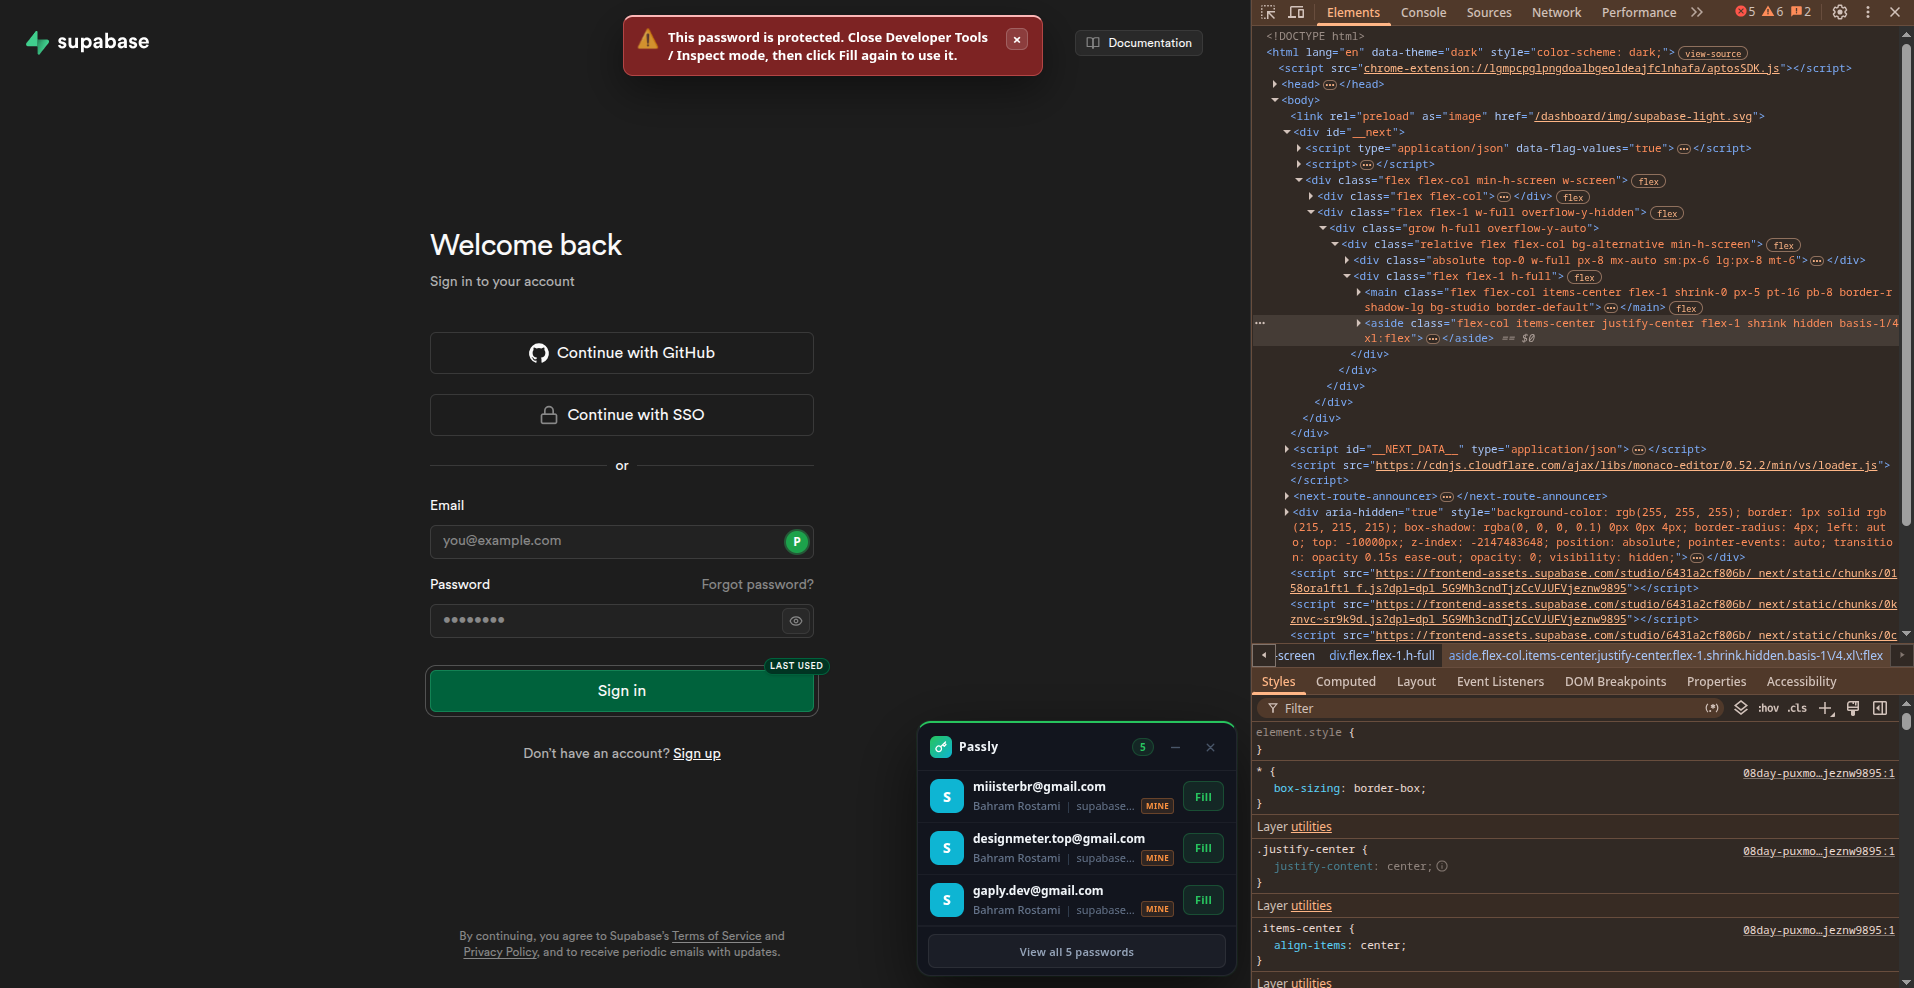Expand the __NEXT_DATA__ script node
Screen dimensions: 1914x988
1287,449
